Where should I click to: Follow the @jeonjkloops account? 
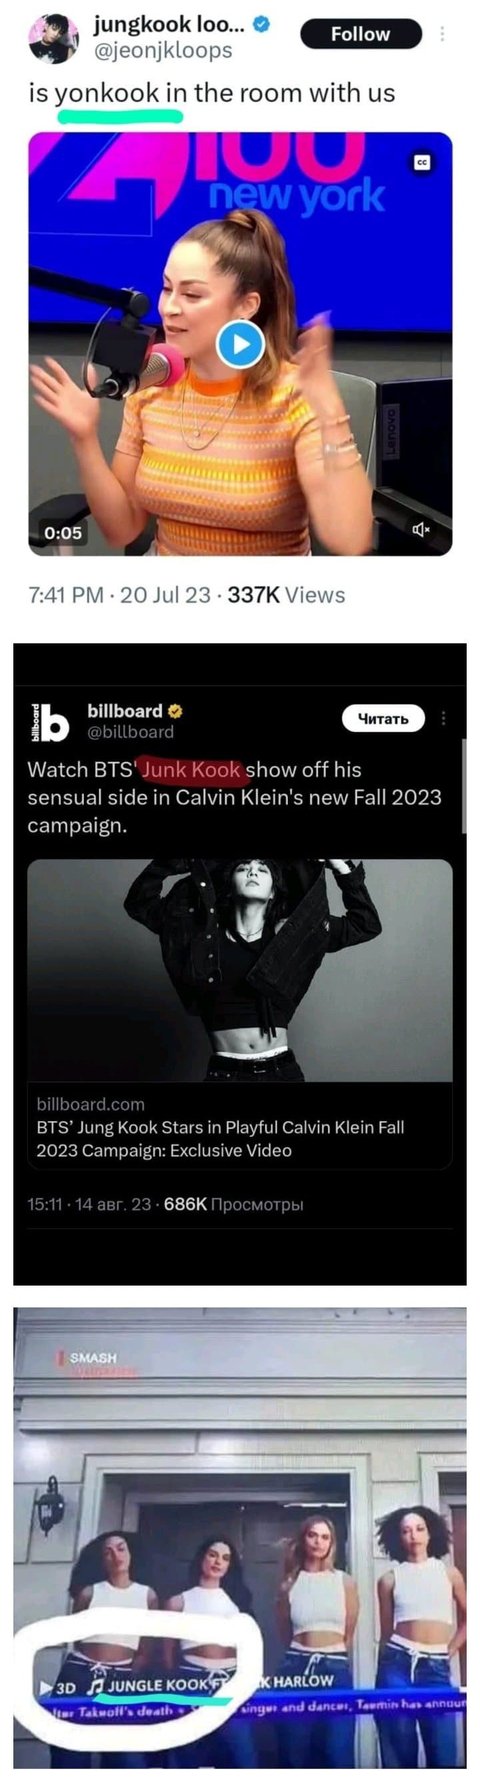360,34
